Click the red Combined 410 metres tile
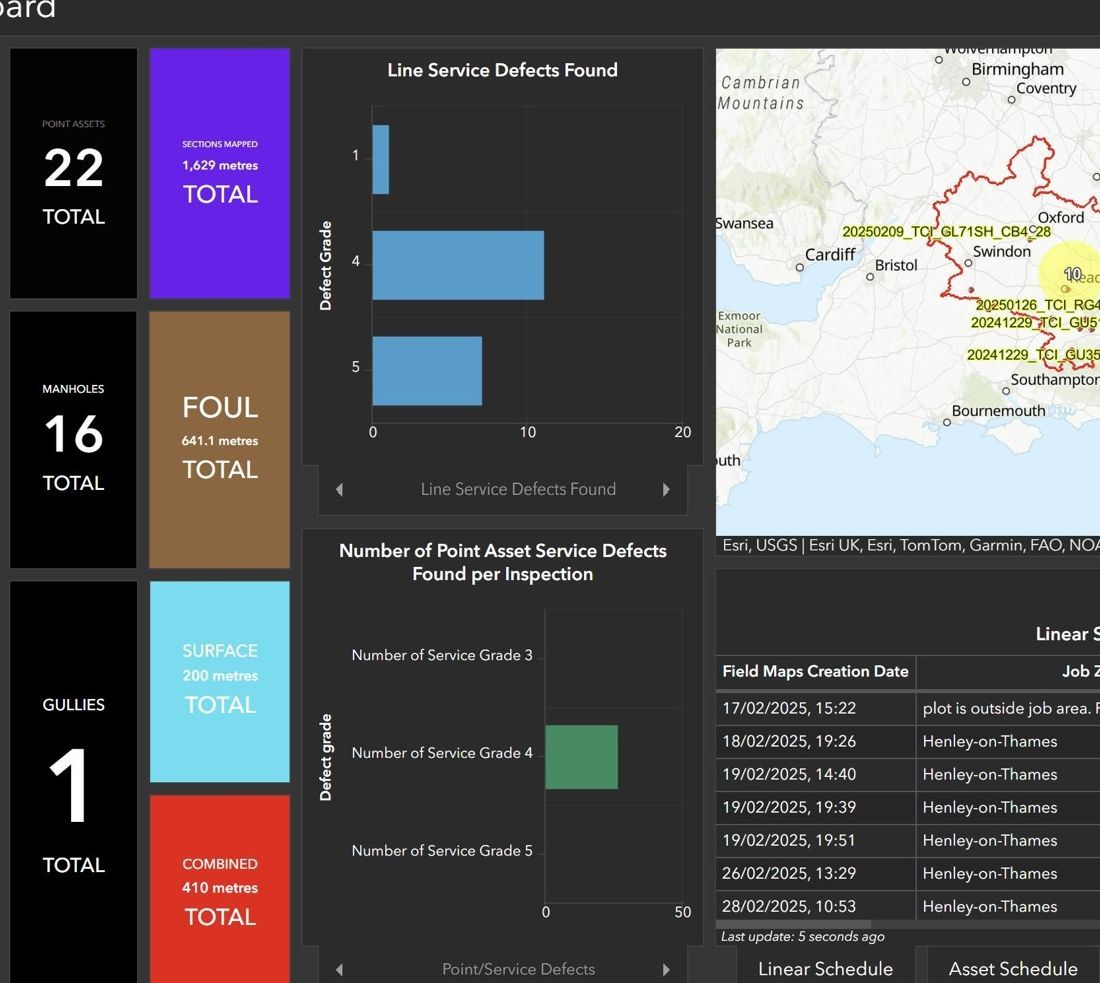The height and width of the screenshot is (983, 1100). coord(220,889)
